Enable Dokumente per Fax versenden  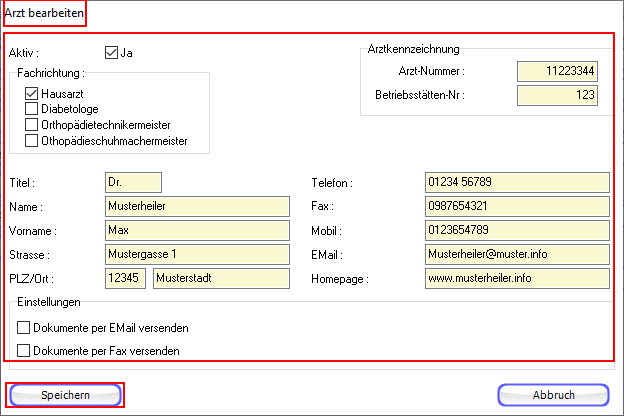(24, 350)
